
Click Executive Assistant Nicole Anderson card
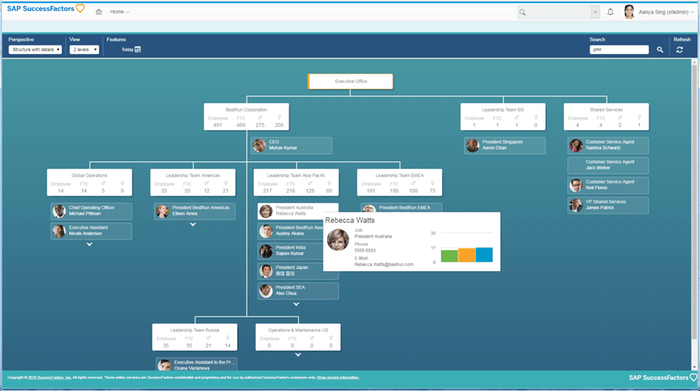[x=91, y=231]
